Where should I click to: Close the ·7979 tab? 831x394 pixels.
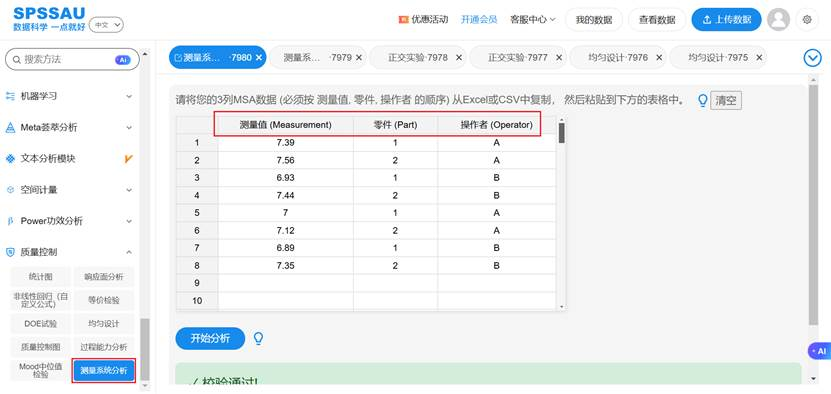pos(359,58)
